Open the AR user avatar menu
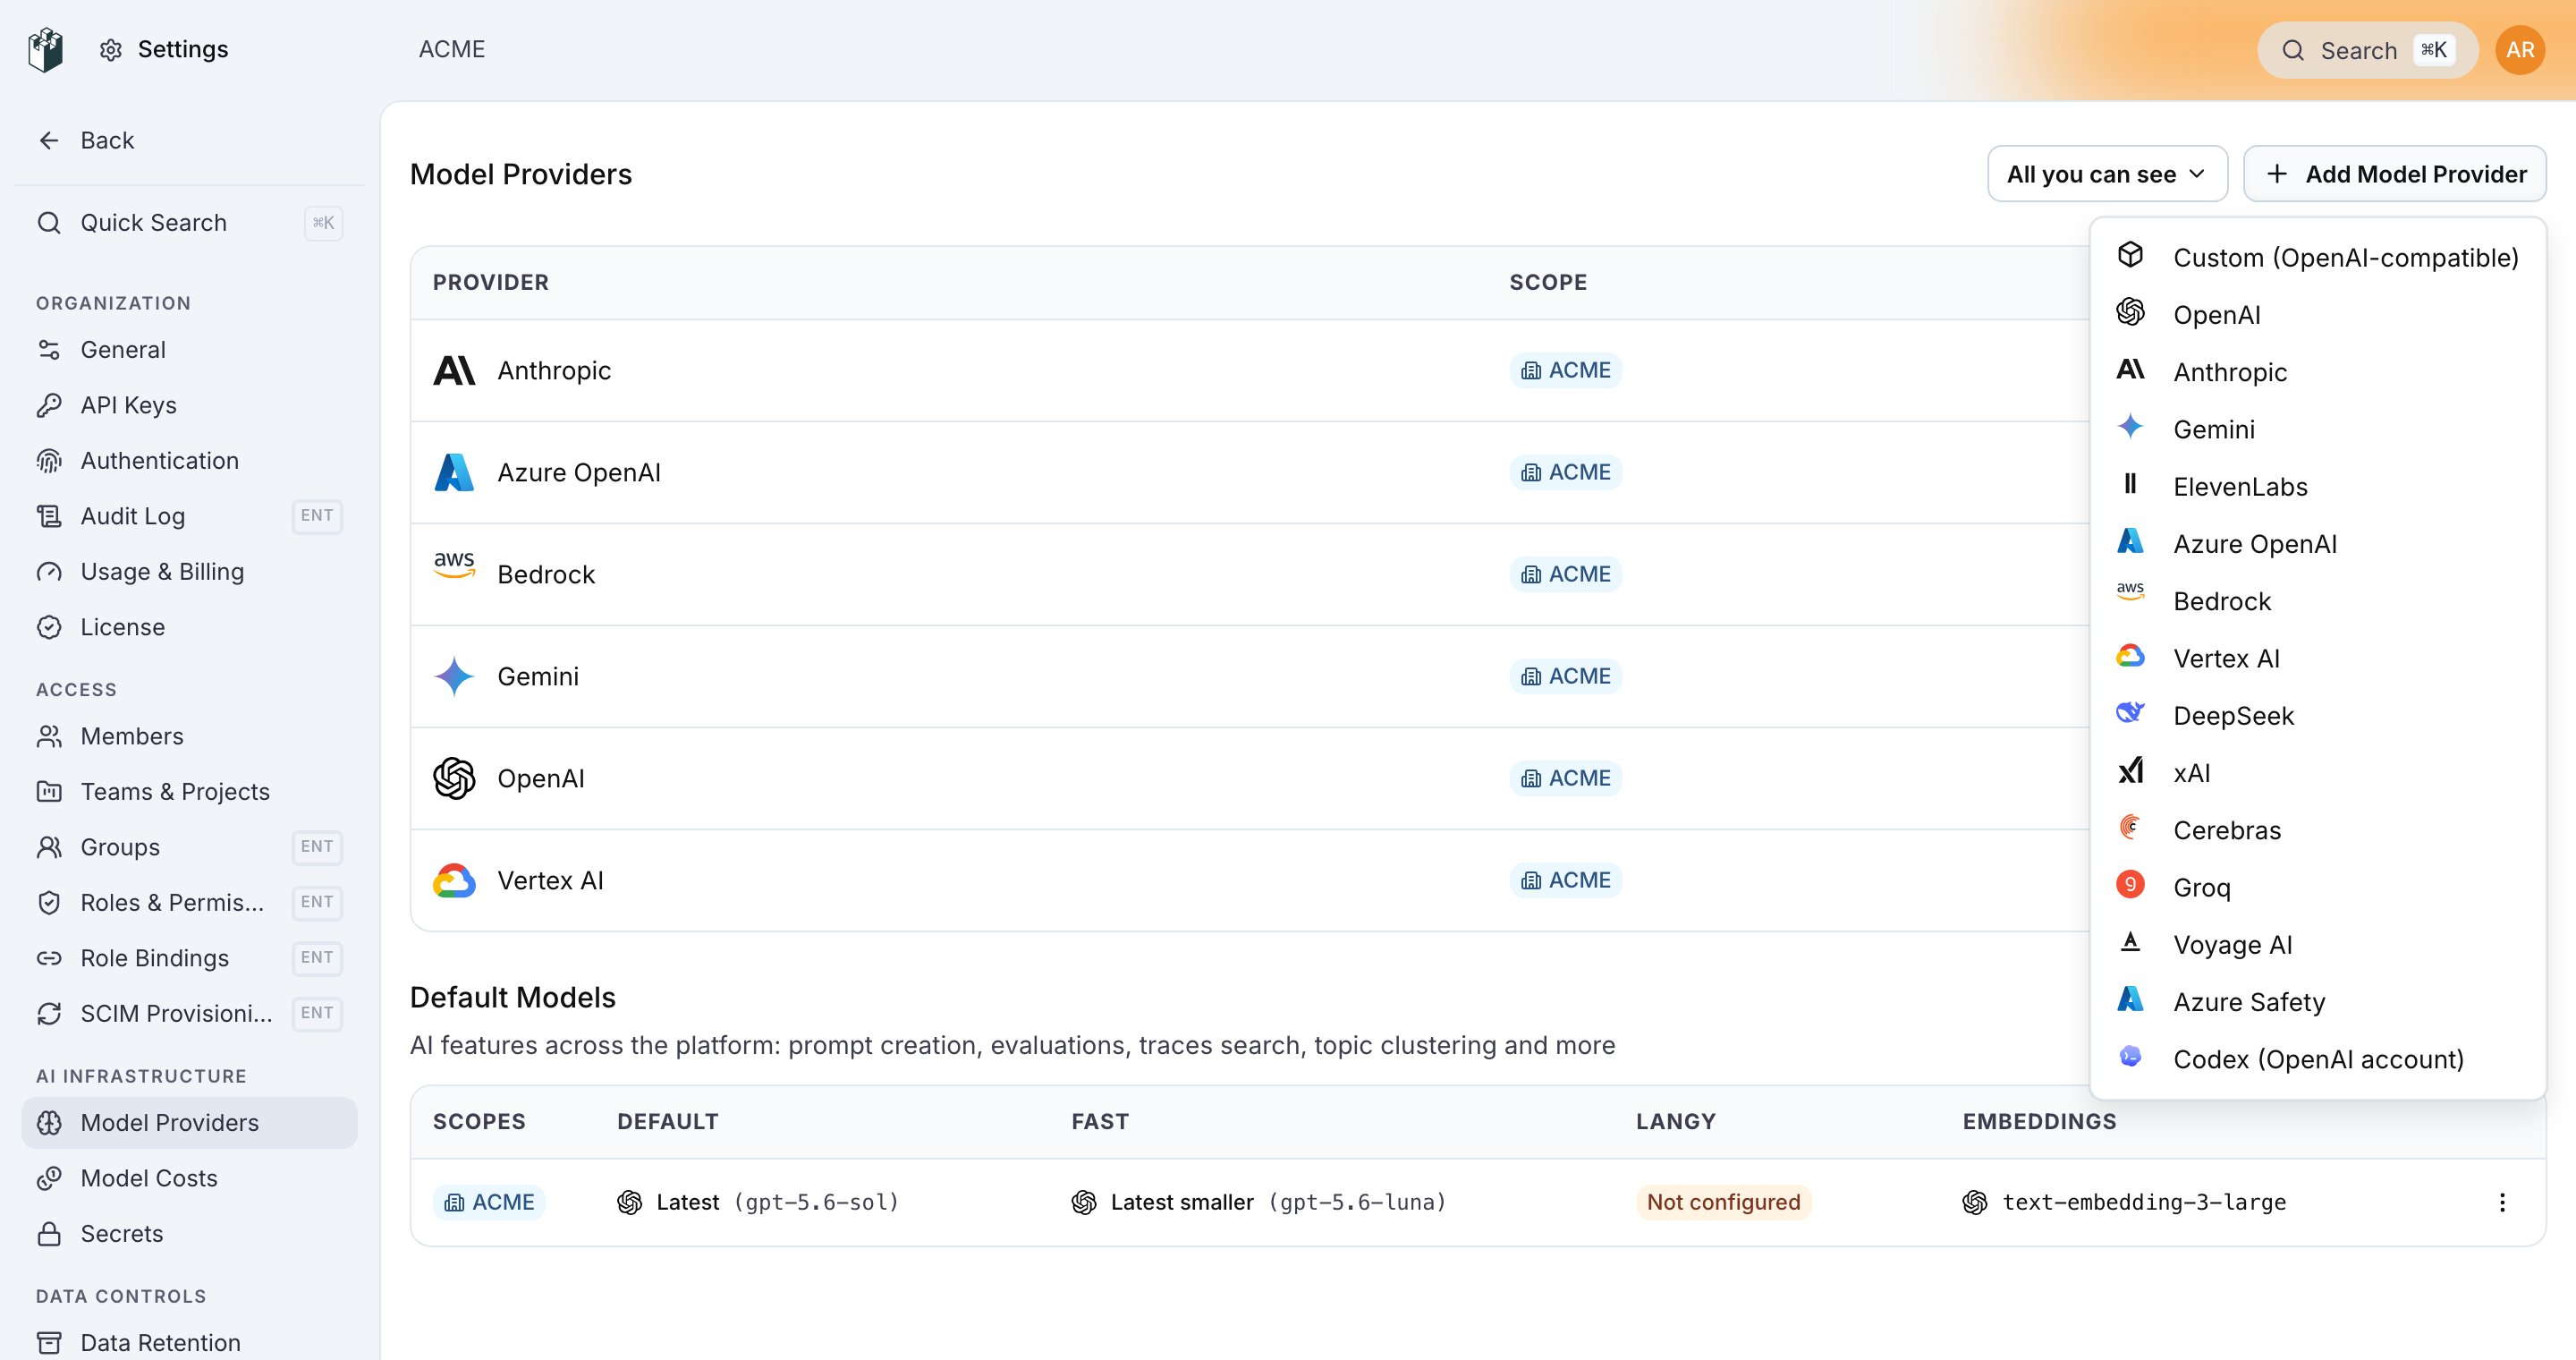Viewport: 2576px width, 1360px height. (2519, 50)
